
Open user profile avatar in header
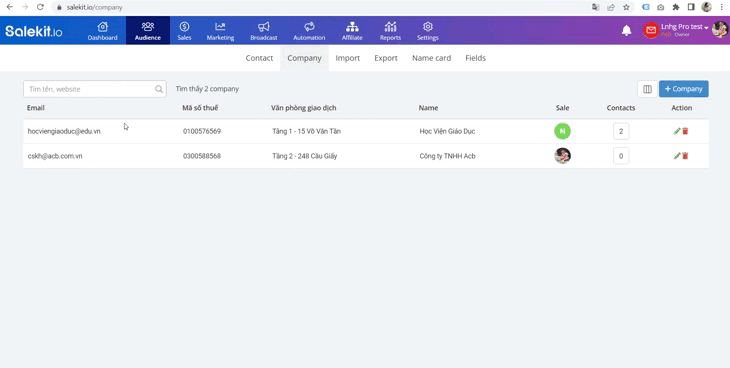(x=720, y=29)
